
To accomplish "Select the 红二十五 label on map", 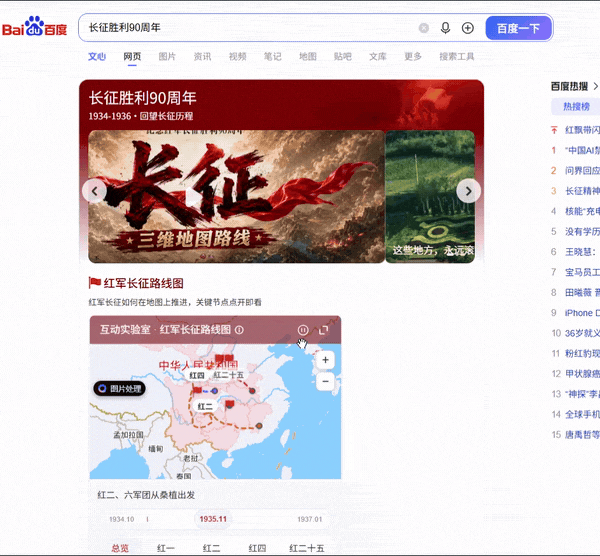I will (x=228, y=375).
